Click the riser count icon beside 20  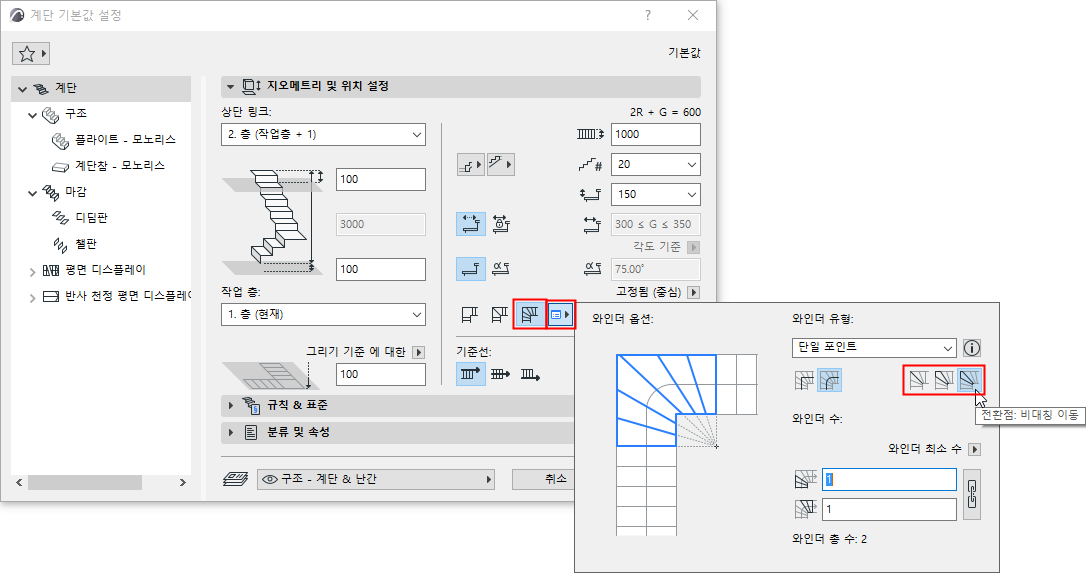tap(591, 165)
